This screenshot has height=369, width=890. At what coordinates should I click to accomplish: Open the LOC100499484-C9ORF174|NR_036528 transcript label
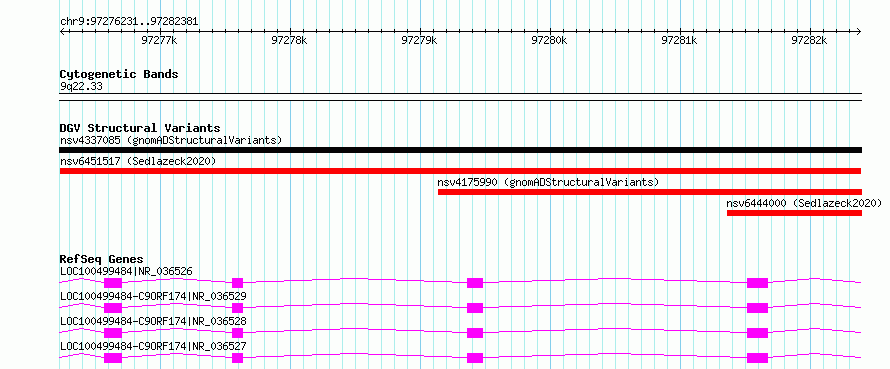(153, 321)
